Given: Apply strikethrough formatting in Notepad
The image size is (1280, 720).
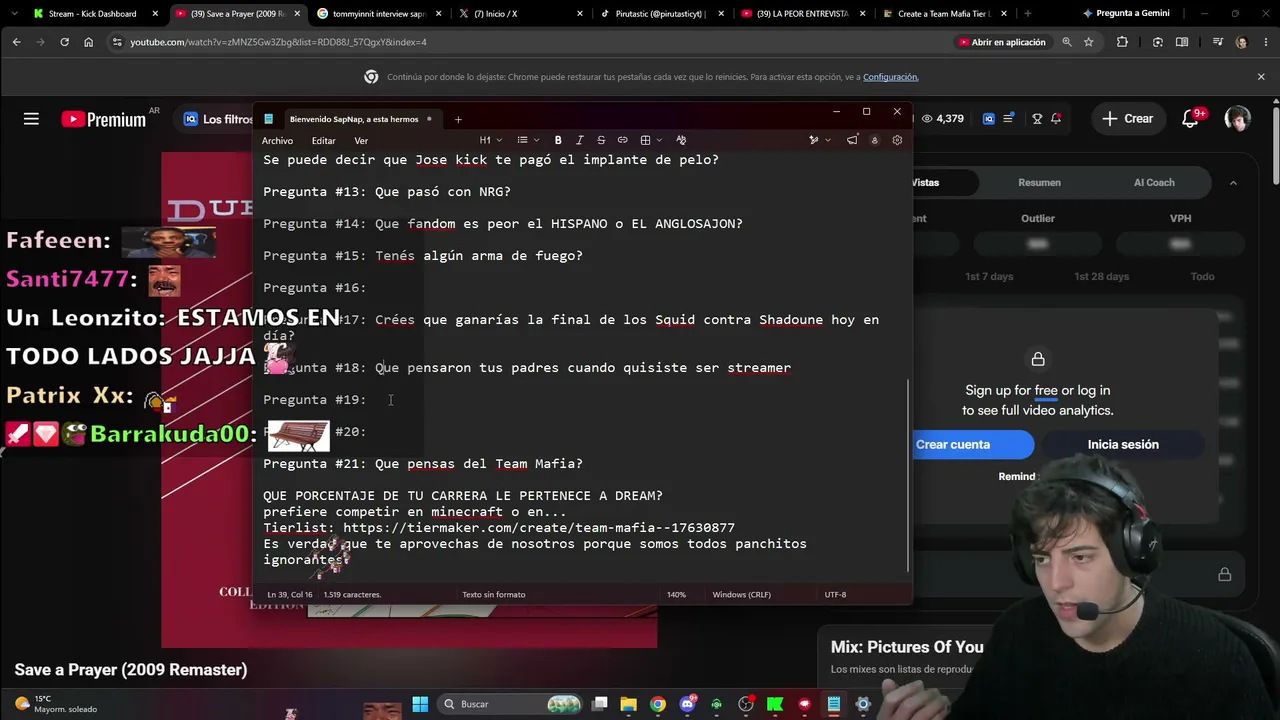Looking at the screenshot, I should point(601,140).
